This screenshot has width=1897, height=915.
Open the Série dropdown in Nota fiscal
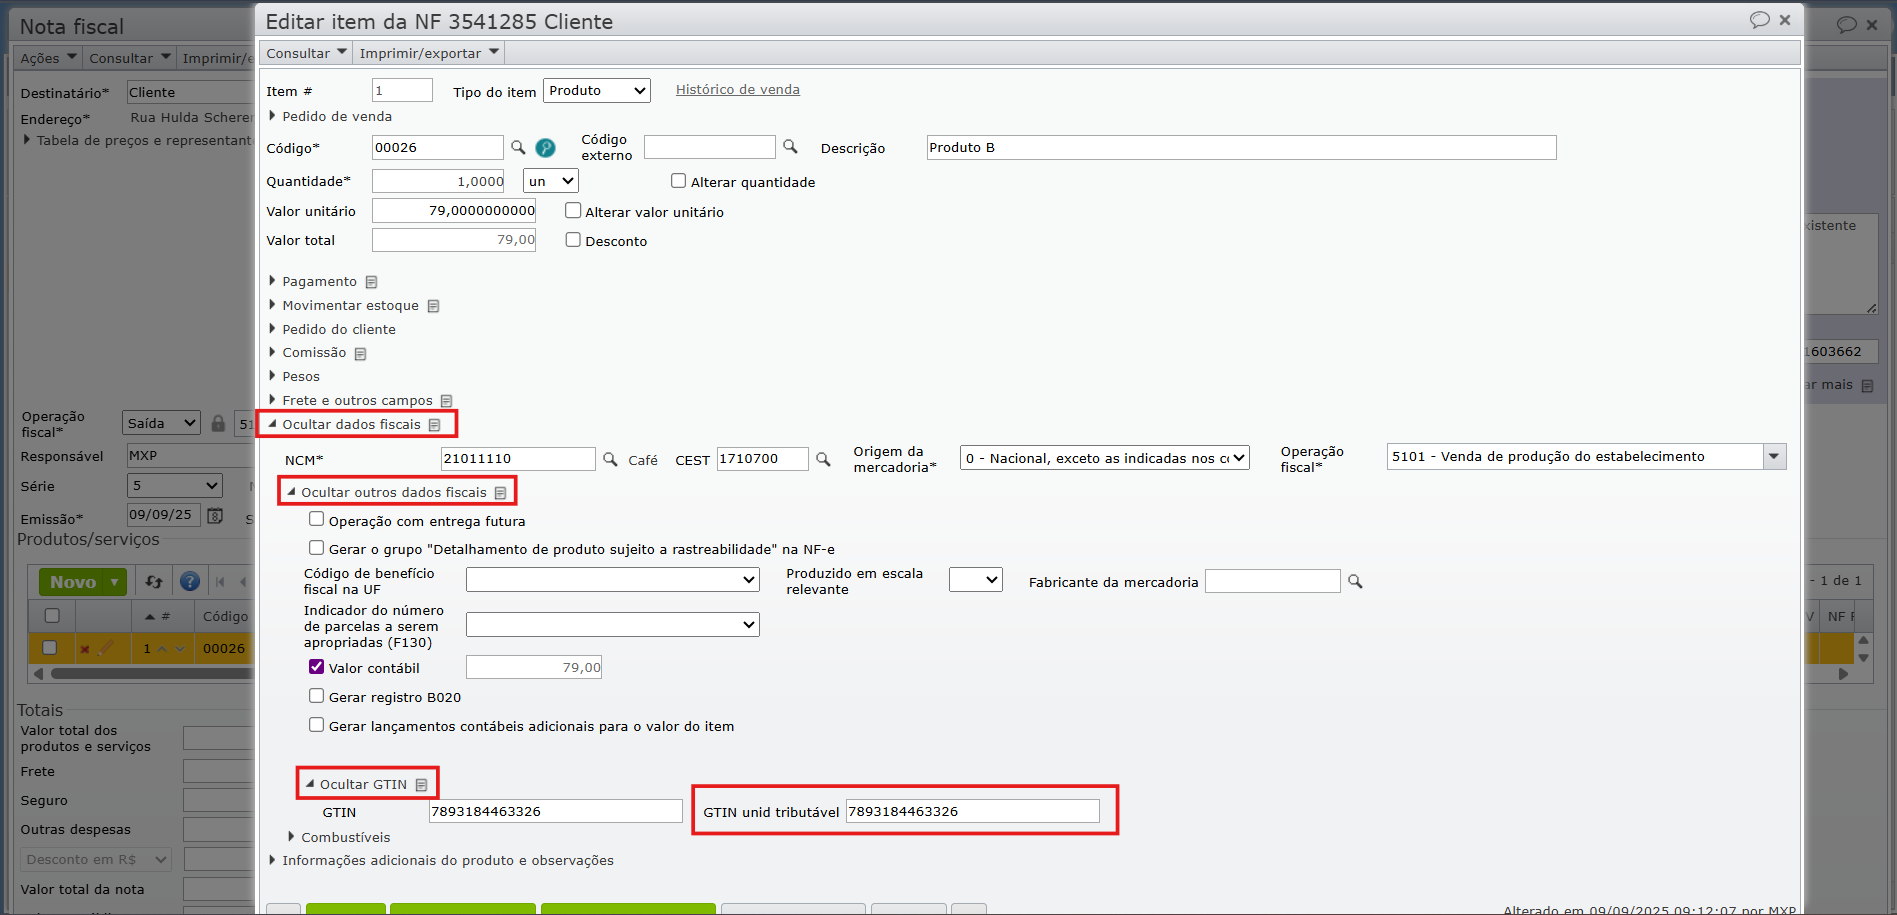pyautogui.click(x=175, y=486)
